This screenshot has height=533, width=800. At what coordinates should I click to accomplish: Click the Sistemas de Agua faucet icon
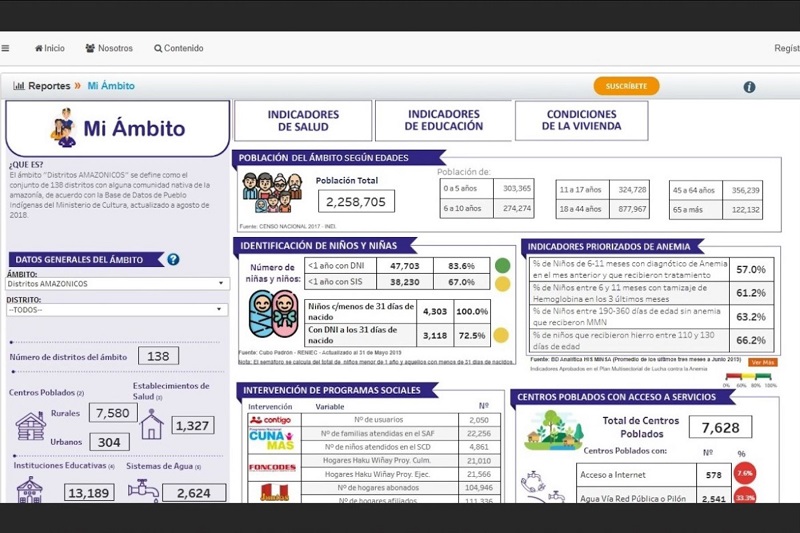143,491
